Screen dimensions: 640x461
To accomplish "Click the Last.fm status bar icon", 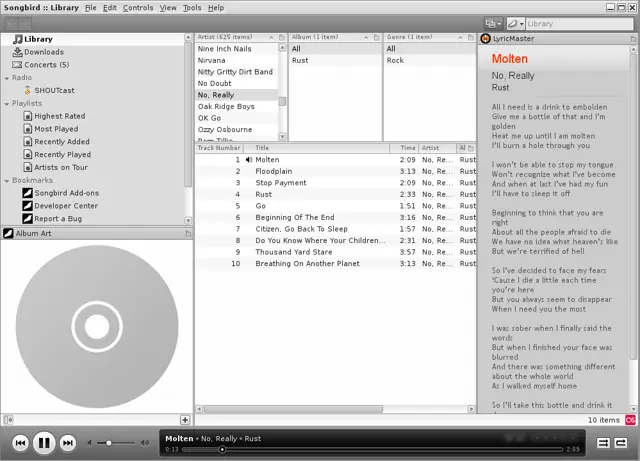I will coord(631,420).
